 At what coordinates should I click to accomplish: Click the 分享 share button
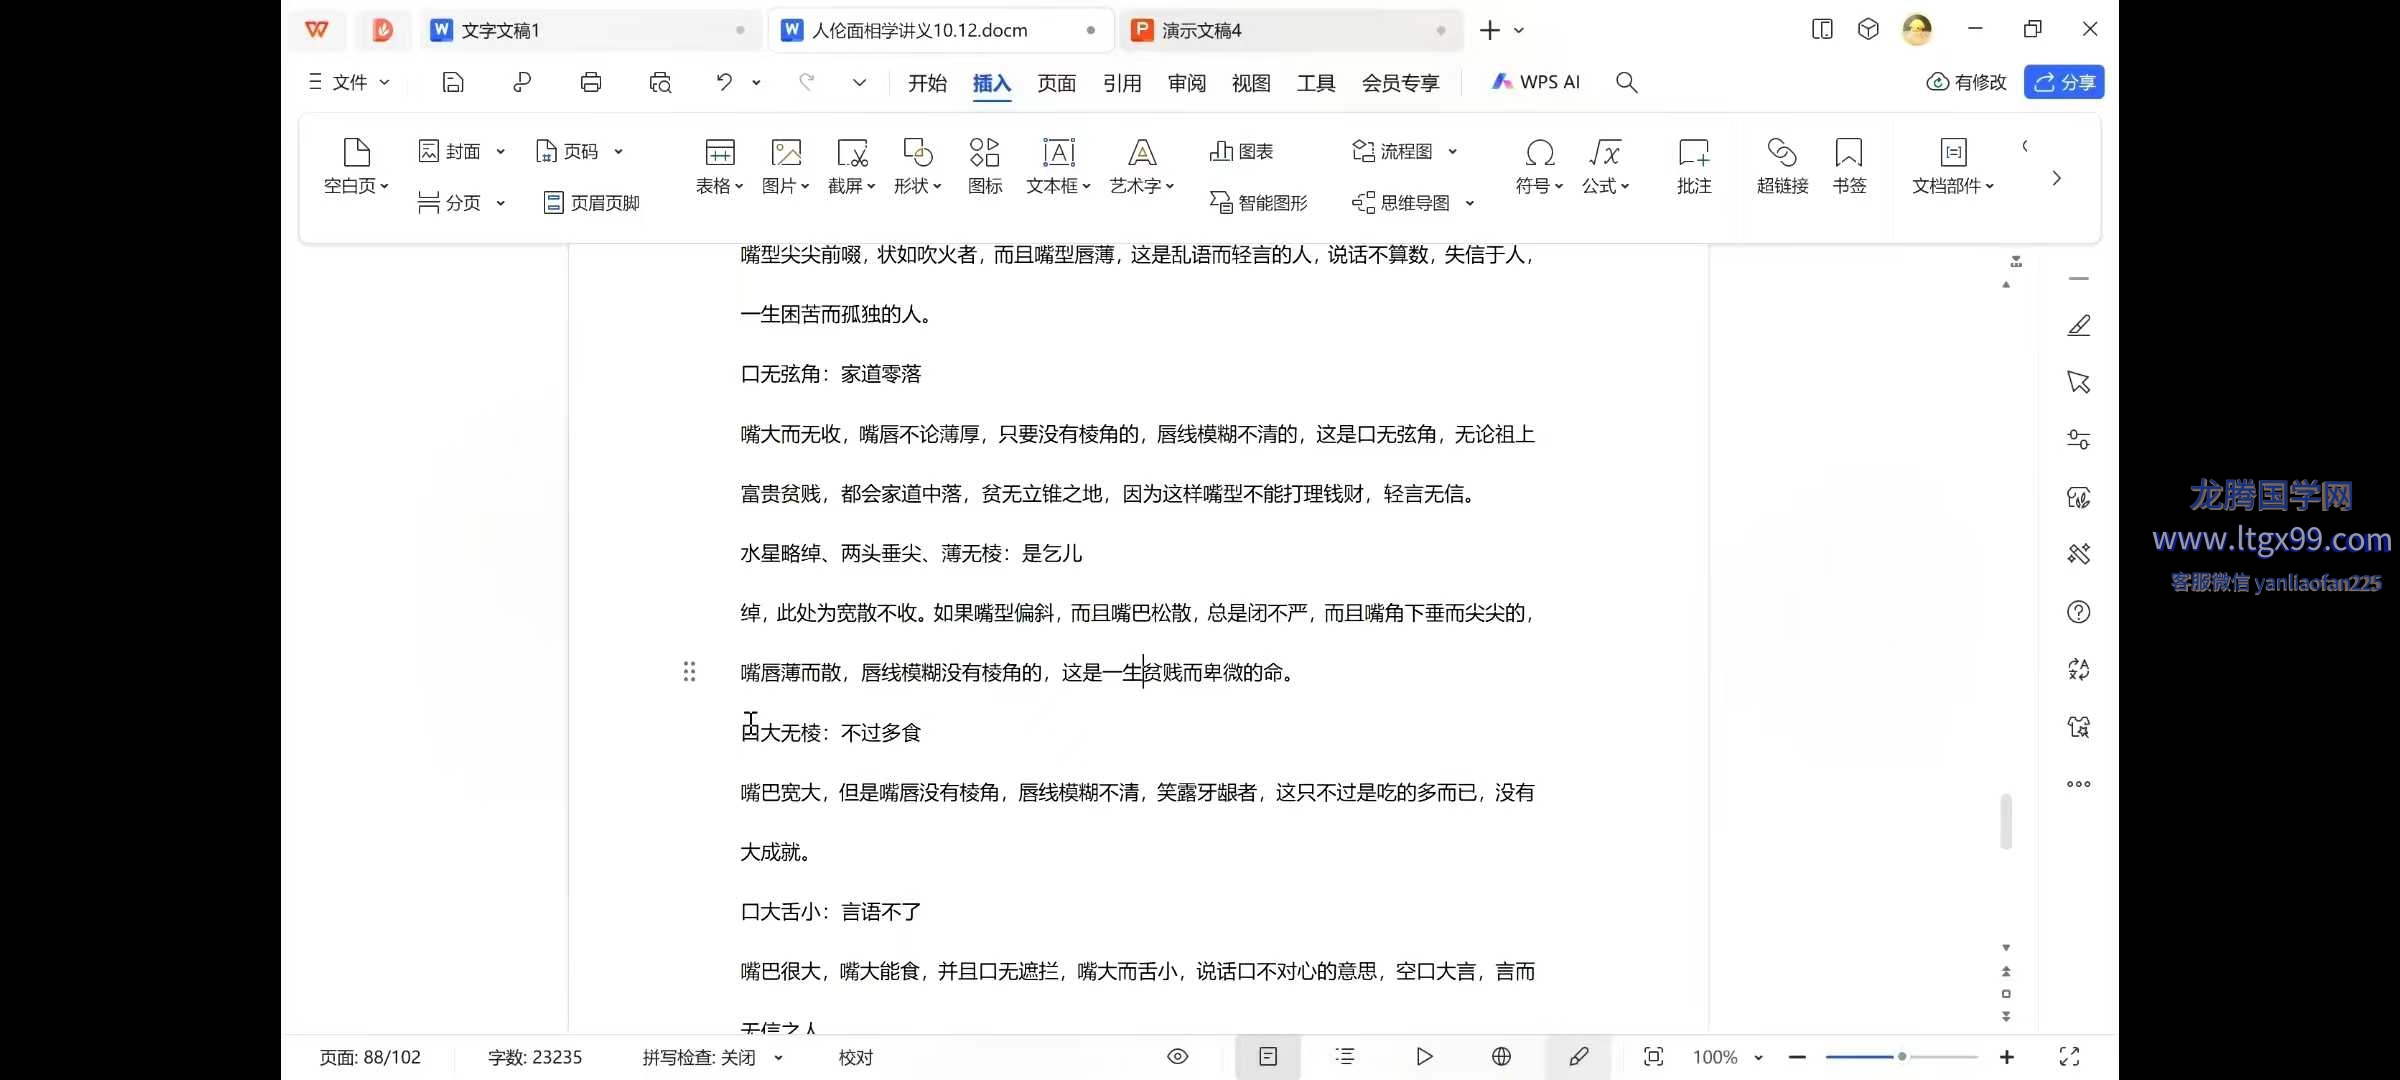(x=2064, y=82)
